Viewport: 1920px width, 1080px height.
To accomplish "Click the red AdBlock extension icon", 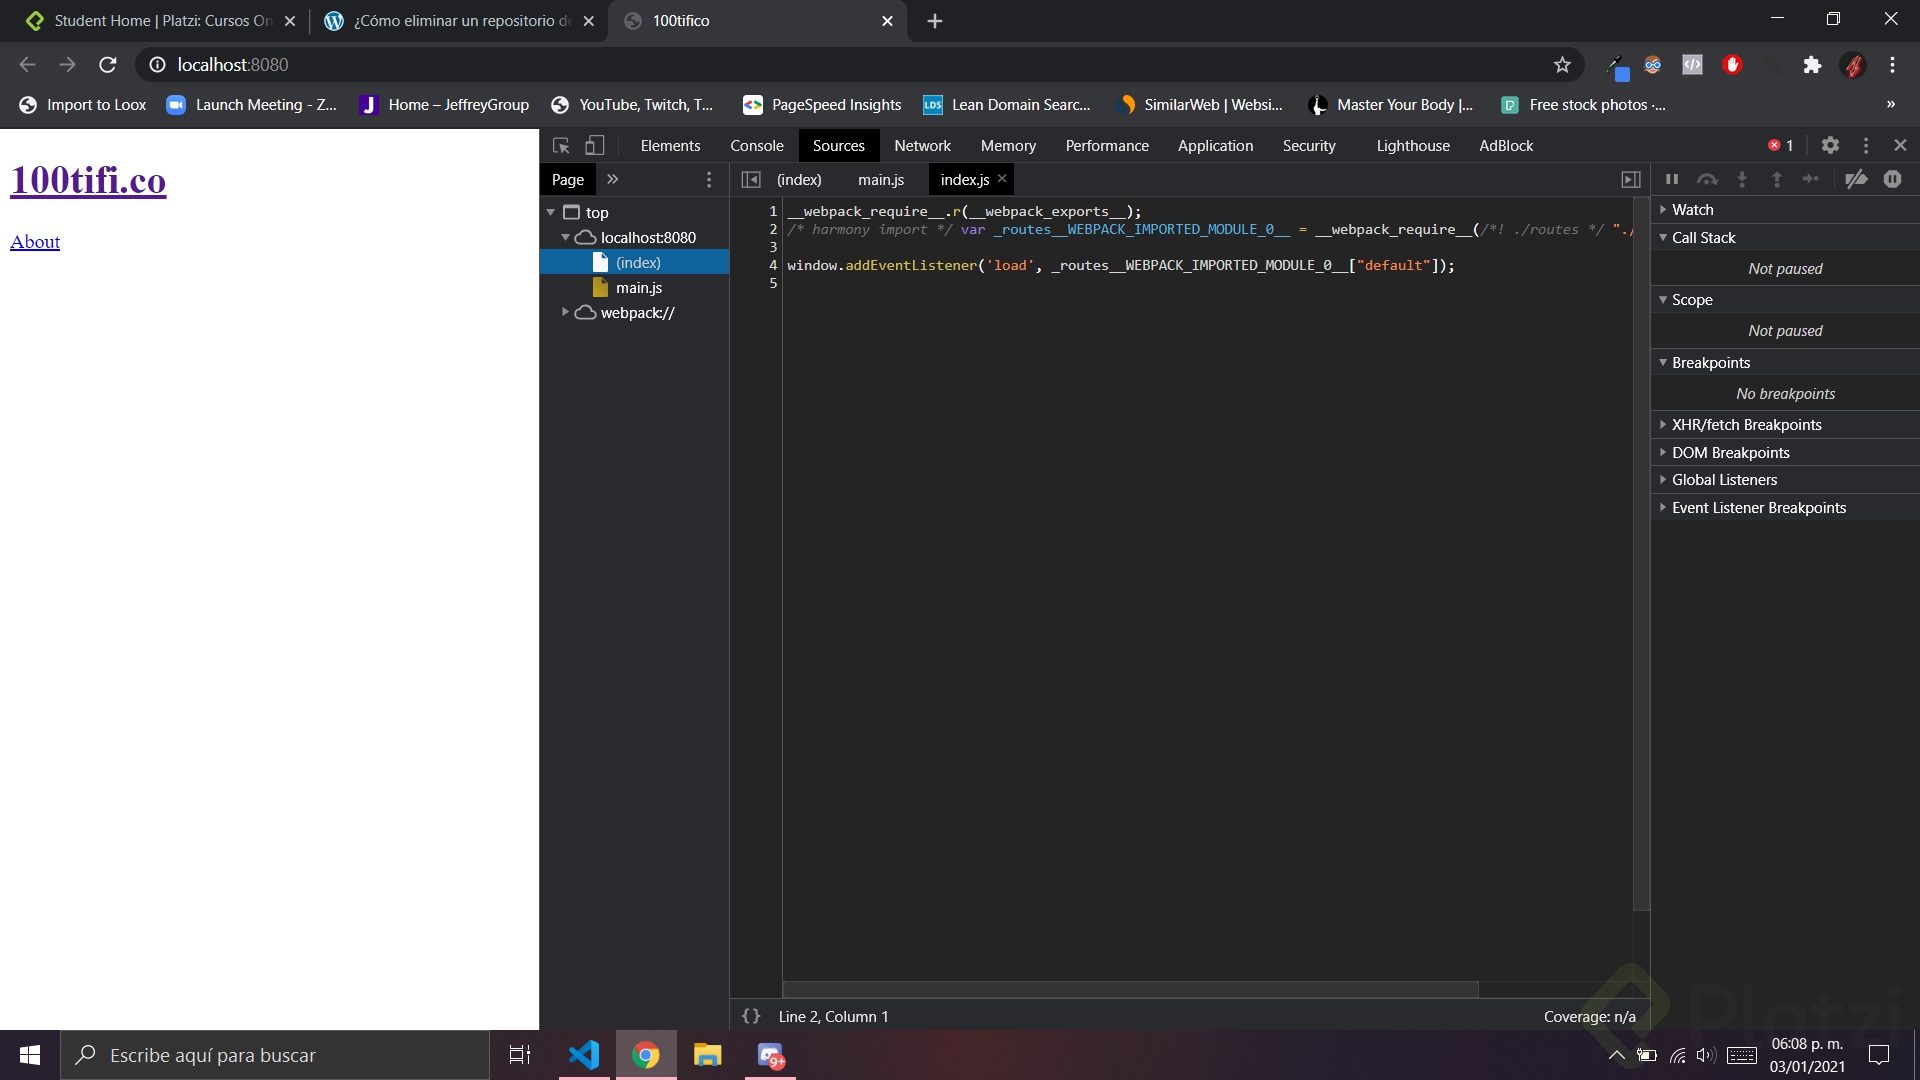I will coord(1733,65).
